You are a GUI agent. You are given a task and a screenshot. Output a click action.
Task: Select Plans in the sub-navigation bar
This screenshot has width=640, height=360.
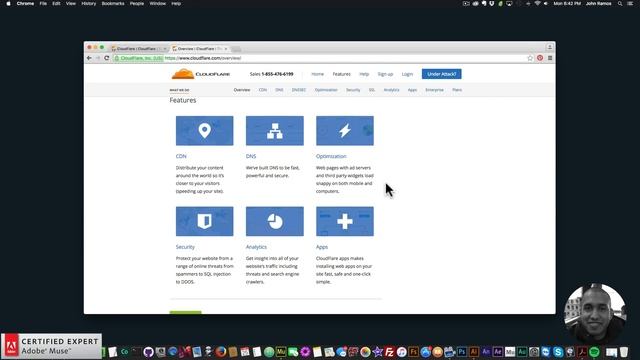tap(457, 90)
